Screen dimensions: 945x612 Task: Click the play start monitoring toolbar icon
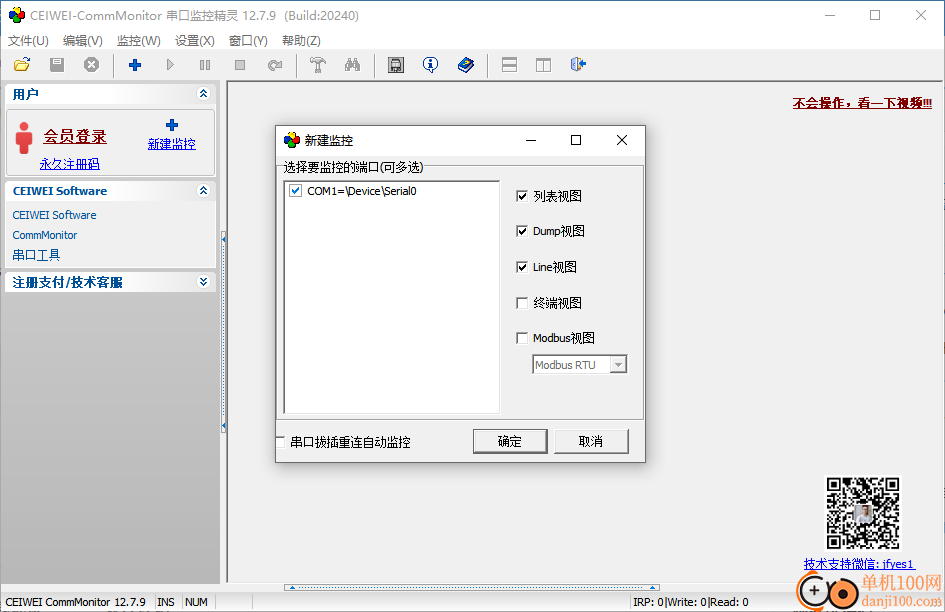[x=170, y=65]
